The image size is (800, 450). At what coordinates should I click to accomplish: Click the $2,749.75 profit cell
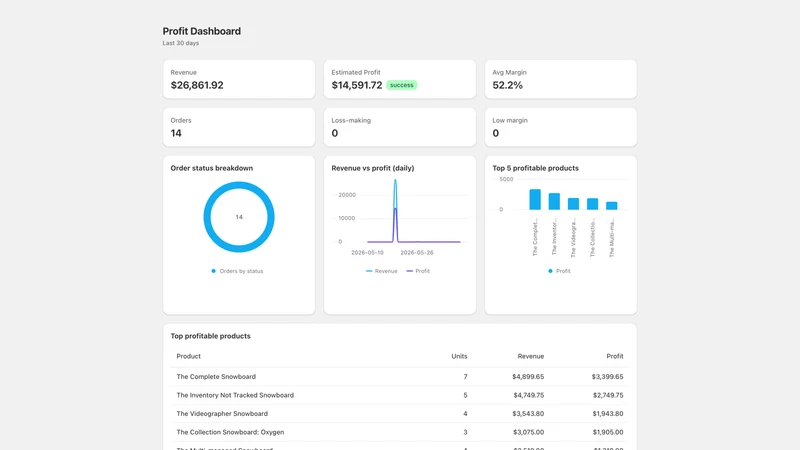tap(608, 395)
